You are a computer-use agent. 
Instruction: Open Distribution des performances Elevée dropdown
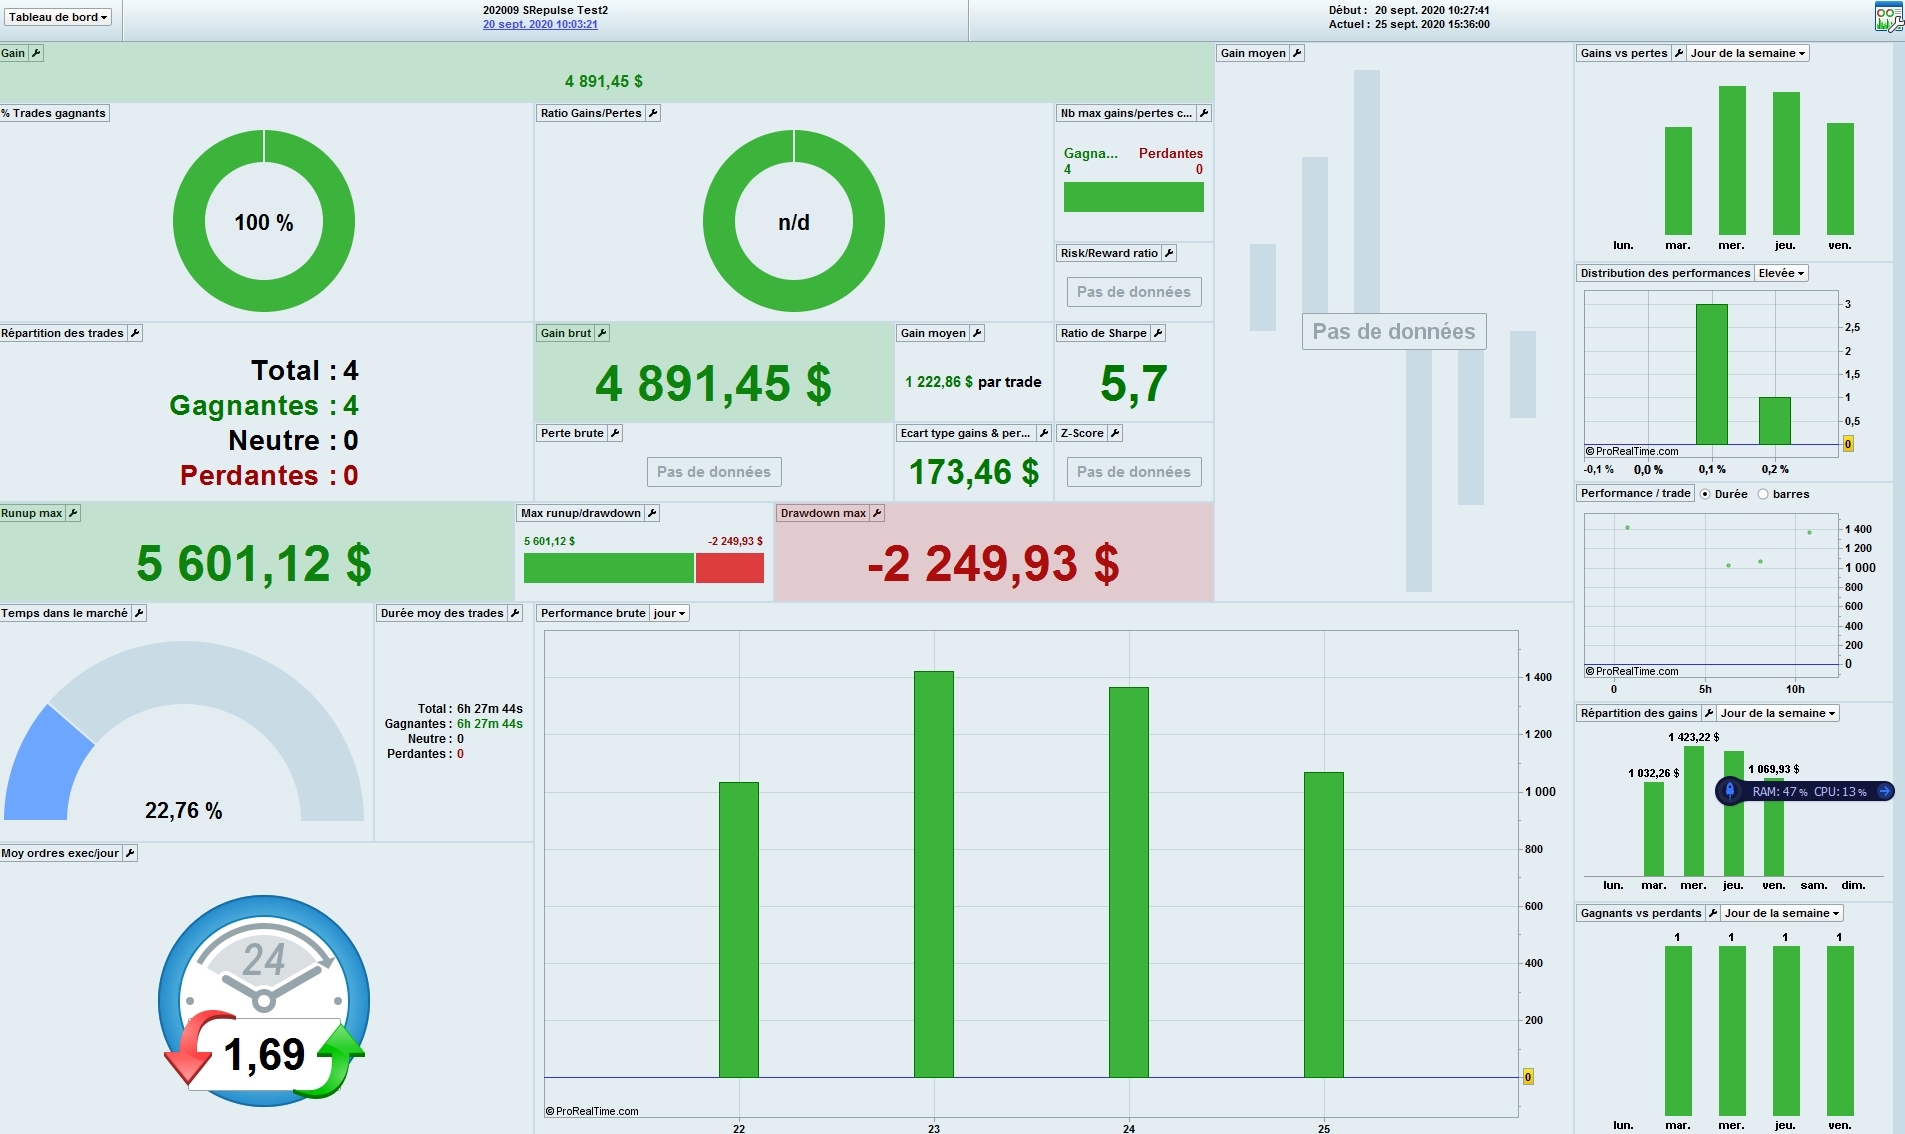(1781, 273)
